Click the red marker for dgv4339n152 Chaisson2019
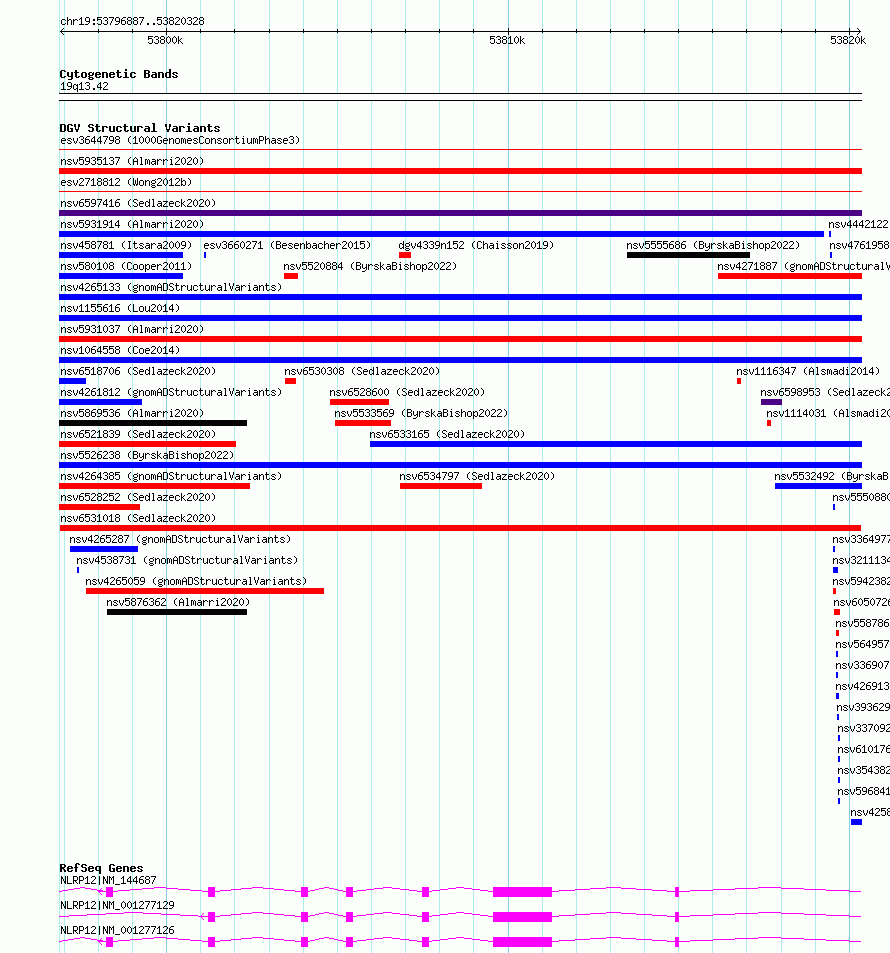 [405, 255]
